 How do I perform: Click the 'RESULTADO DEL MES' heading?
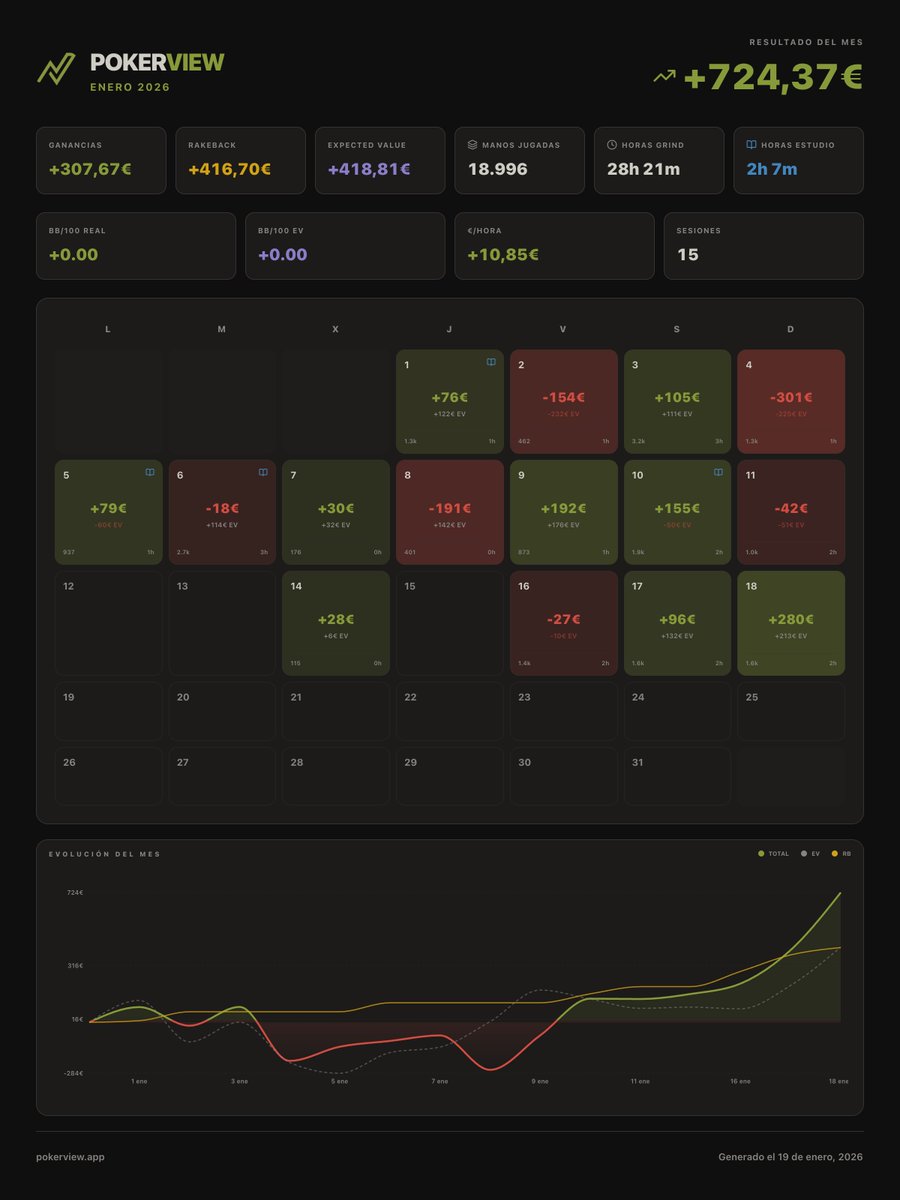(x=806, y=42)
